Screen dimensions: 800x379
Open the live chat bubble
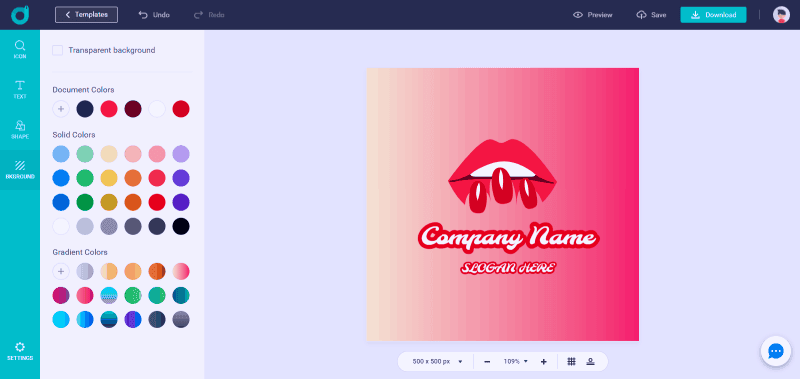click(x=776, y=351)
